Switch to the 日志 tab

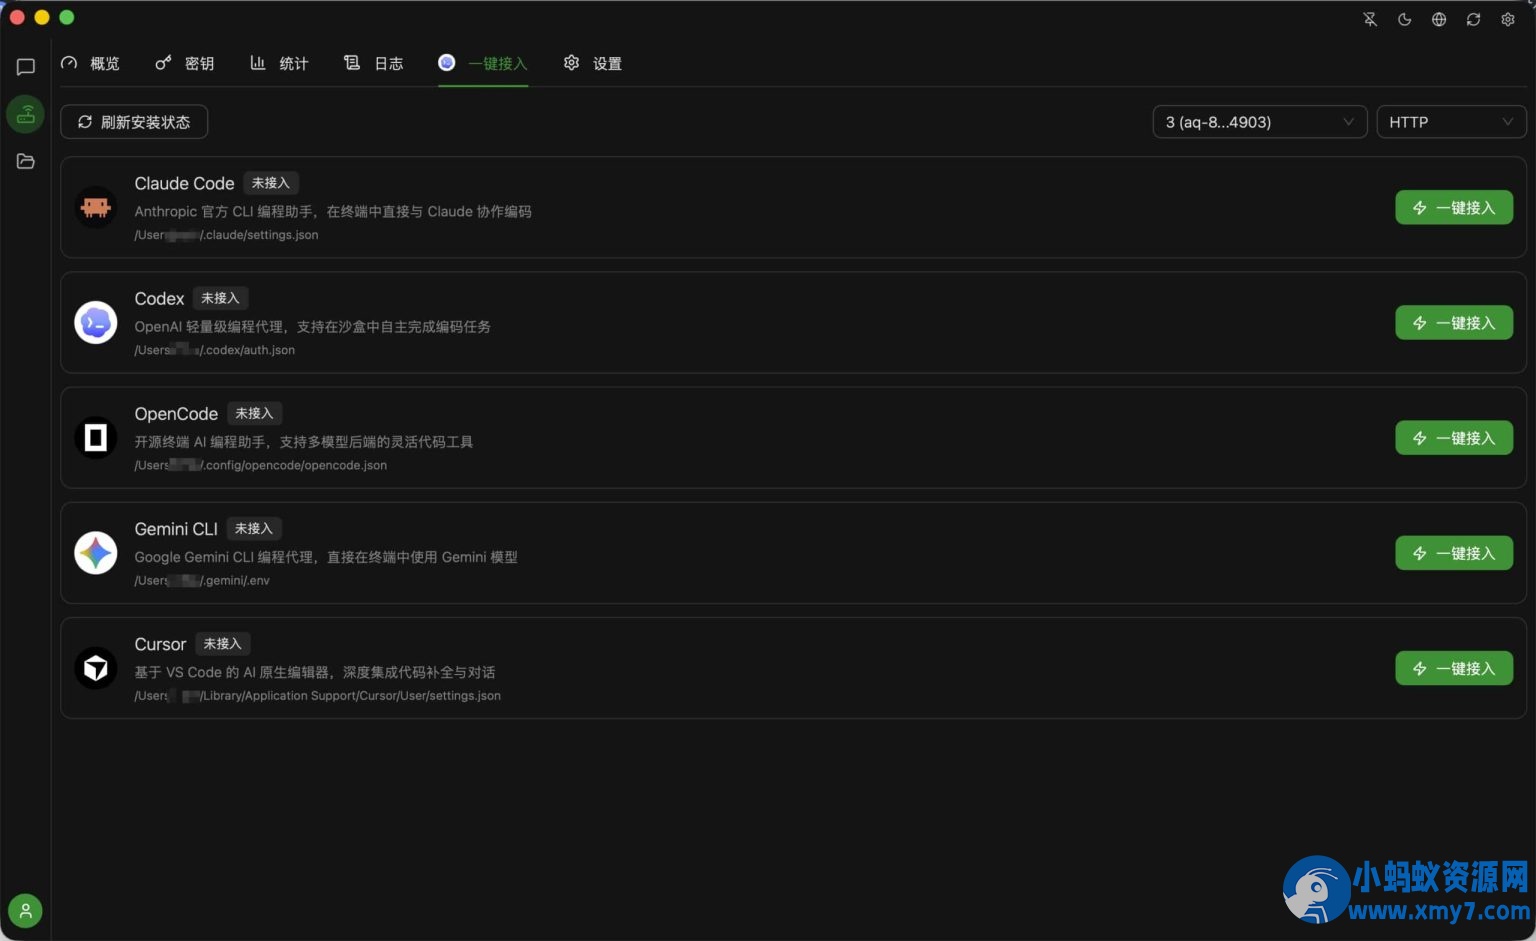point(374,63)
